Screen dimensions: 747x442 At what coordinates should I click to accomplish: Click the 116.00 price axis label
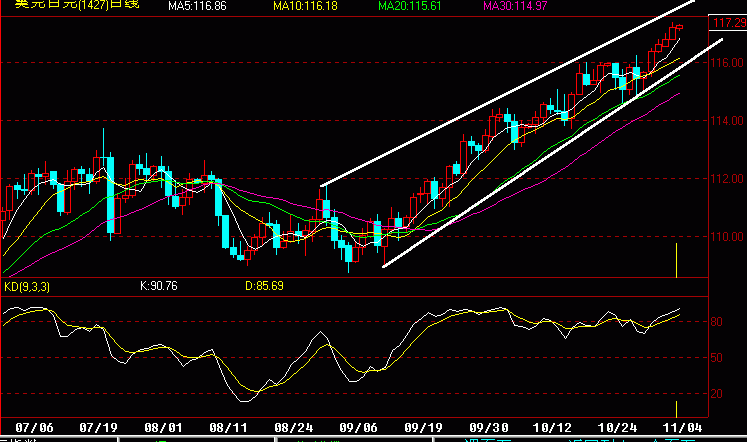[727, 63]
